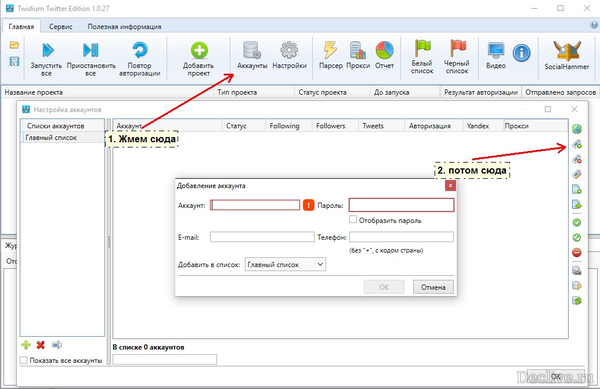Close the Добавление аккаунта dialog

450,186
